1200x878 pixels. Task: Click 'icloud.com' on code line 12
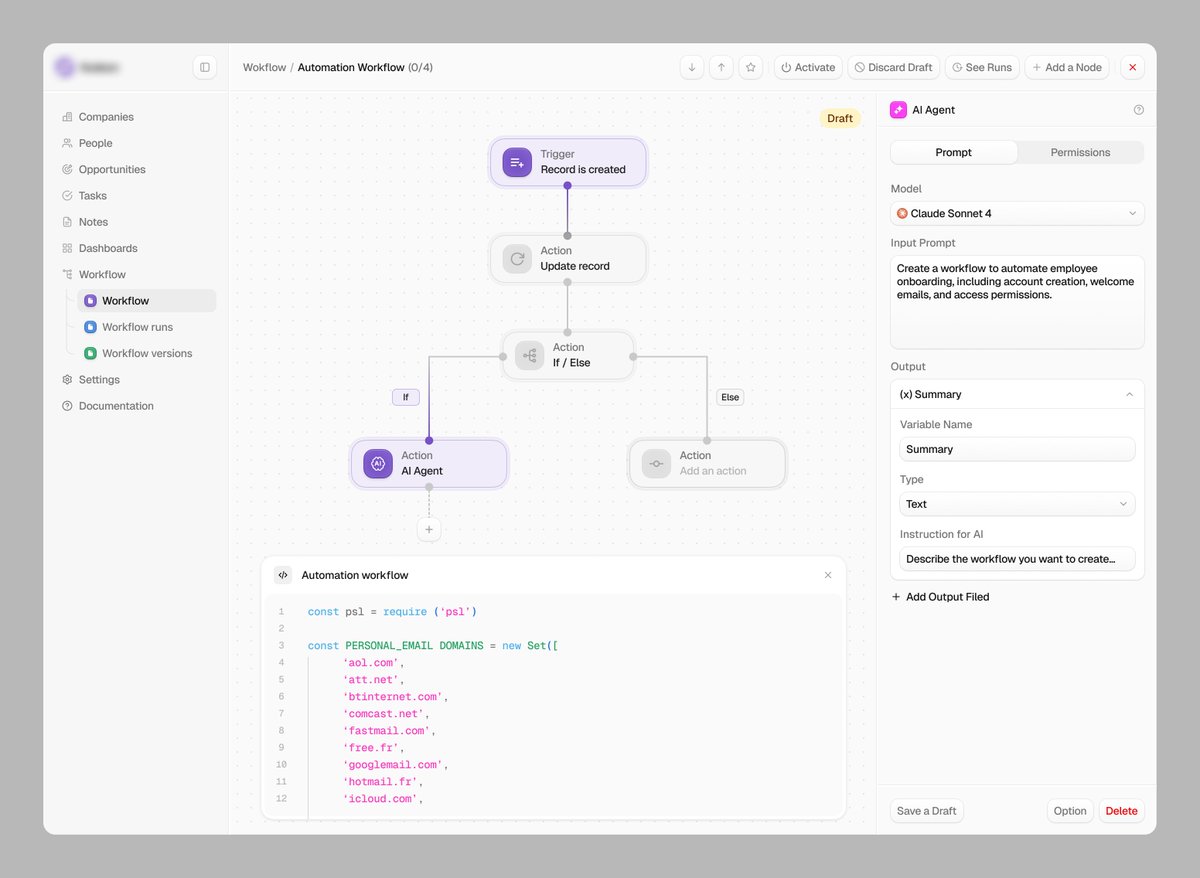click(381, 799)
